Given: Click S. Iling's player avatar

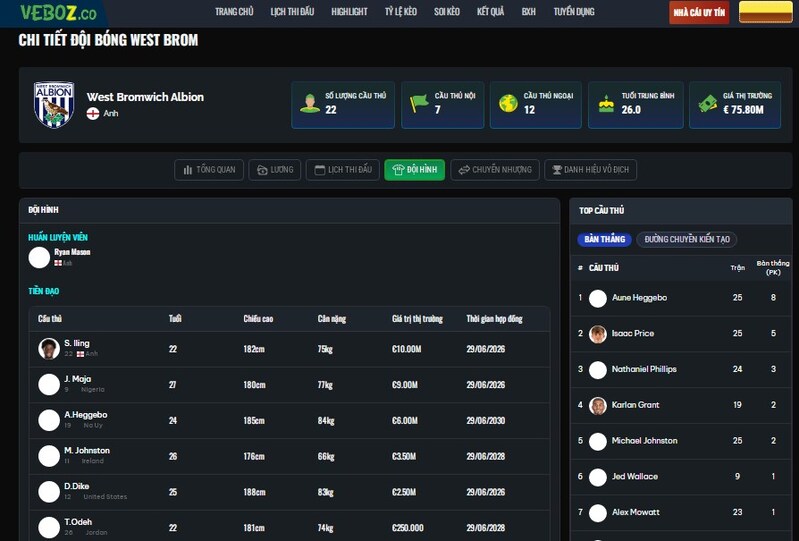Looking at the screenshot, I should point(49,348).
